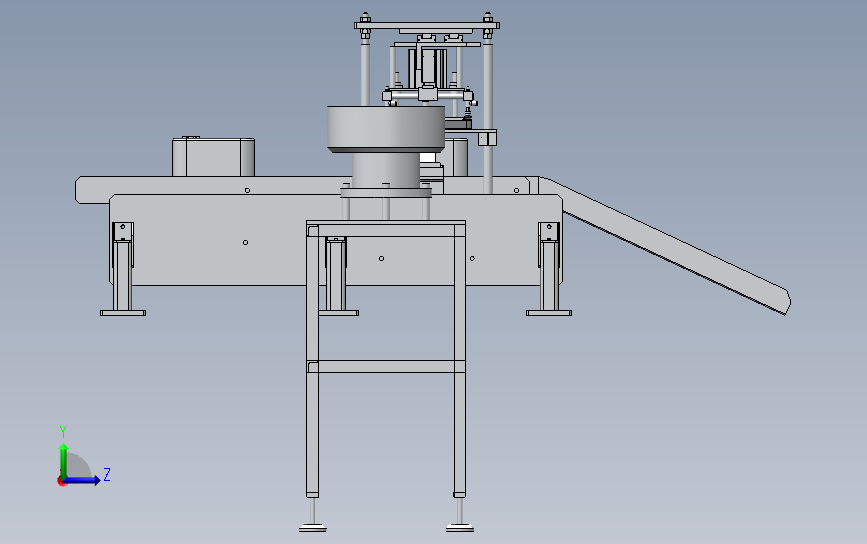Click the 'Z' axis label

pos(107,474)
